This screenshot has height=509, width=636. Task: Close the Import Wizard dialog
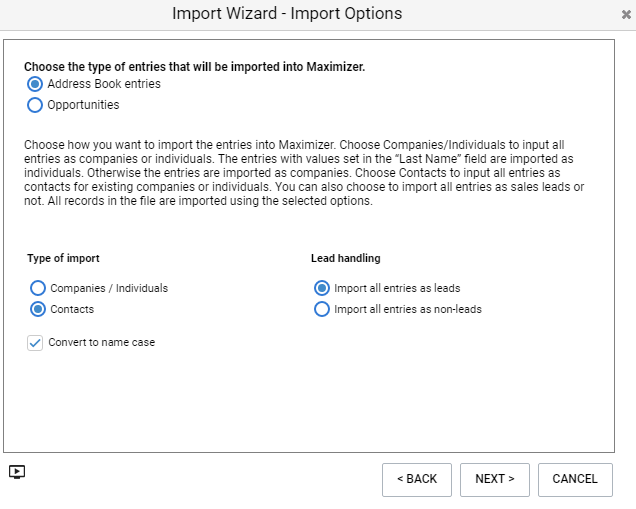tap(626, 15)
